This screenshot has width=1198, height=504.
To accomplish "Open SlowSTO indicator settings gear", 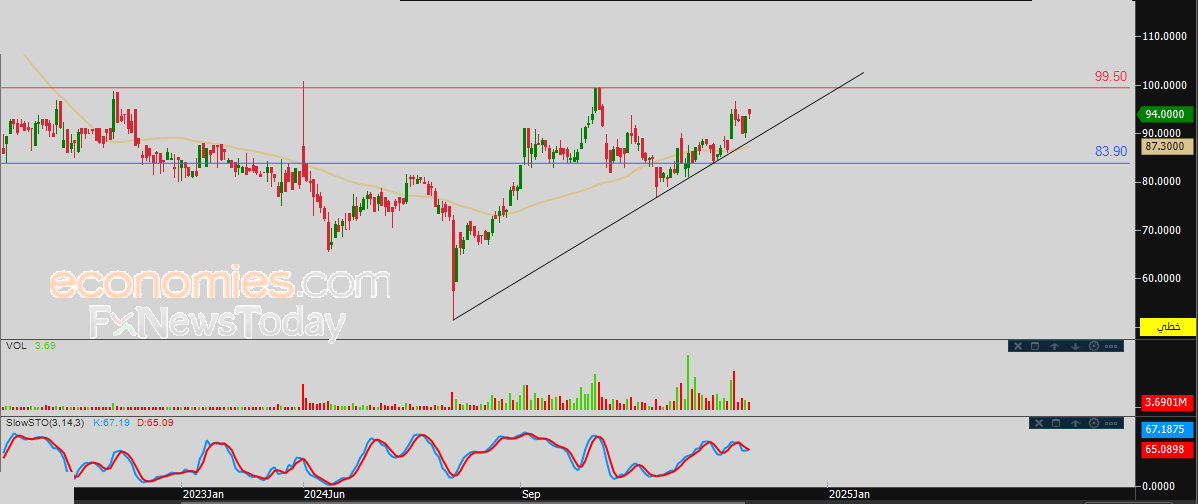I will pos(1094,422).
